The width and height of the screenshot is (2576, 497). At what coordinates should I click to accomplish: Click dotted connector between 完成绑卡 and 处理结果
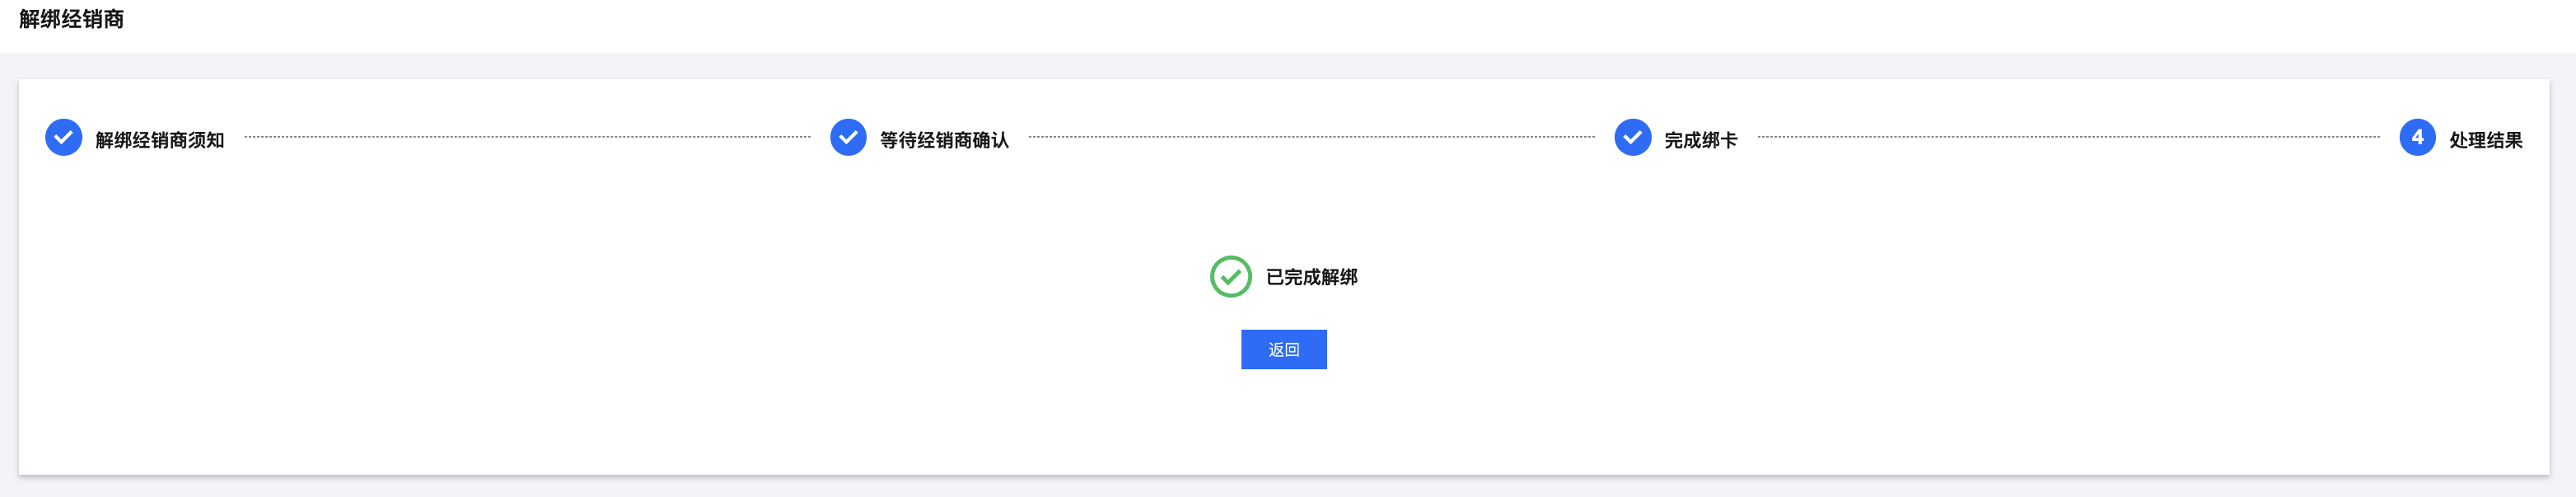pos(2068,137)
